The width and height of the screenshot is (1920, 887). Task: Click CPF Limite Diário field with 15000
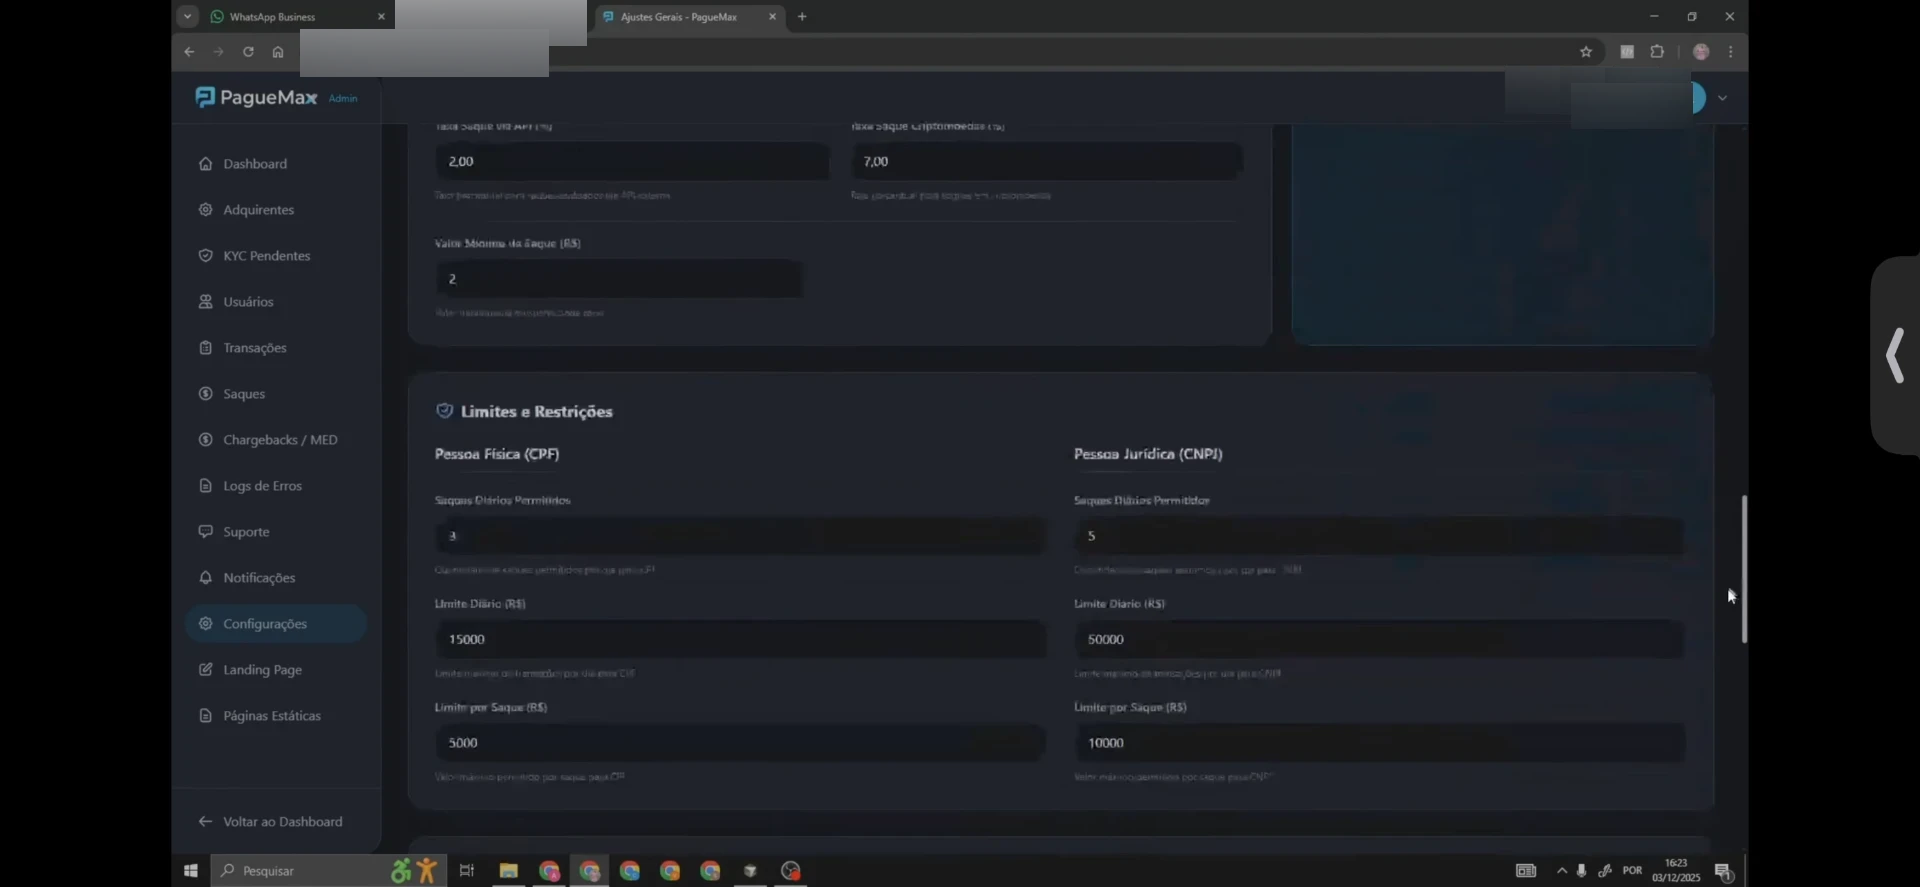pos(741,639)
